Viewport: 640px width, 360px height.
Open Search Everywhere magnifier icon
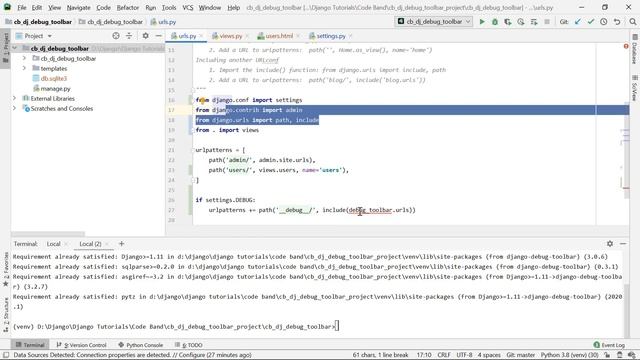632,22
